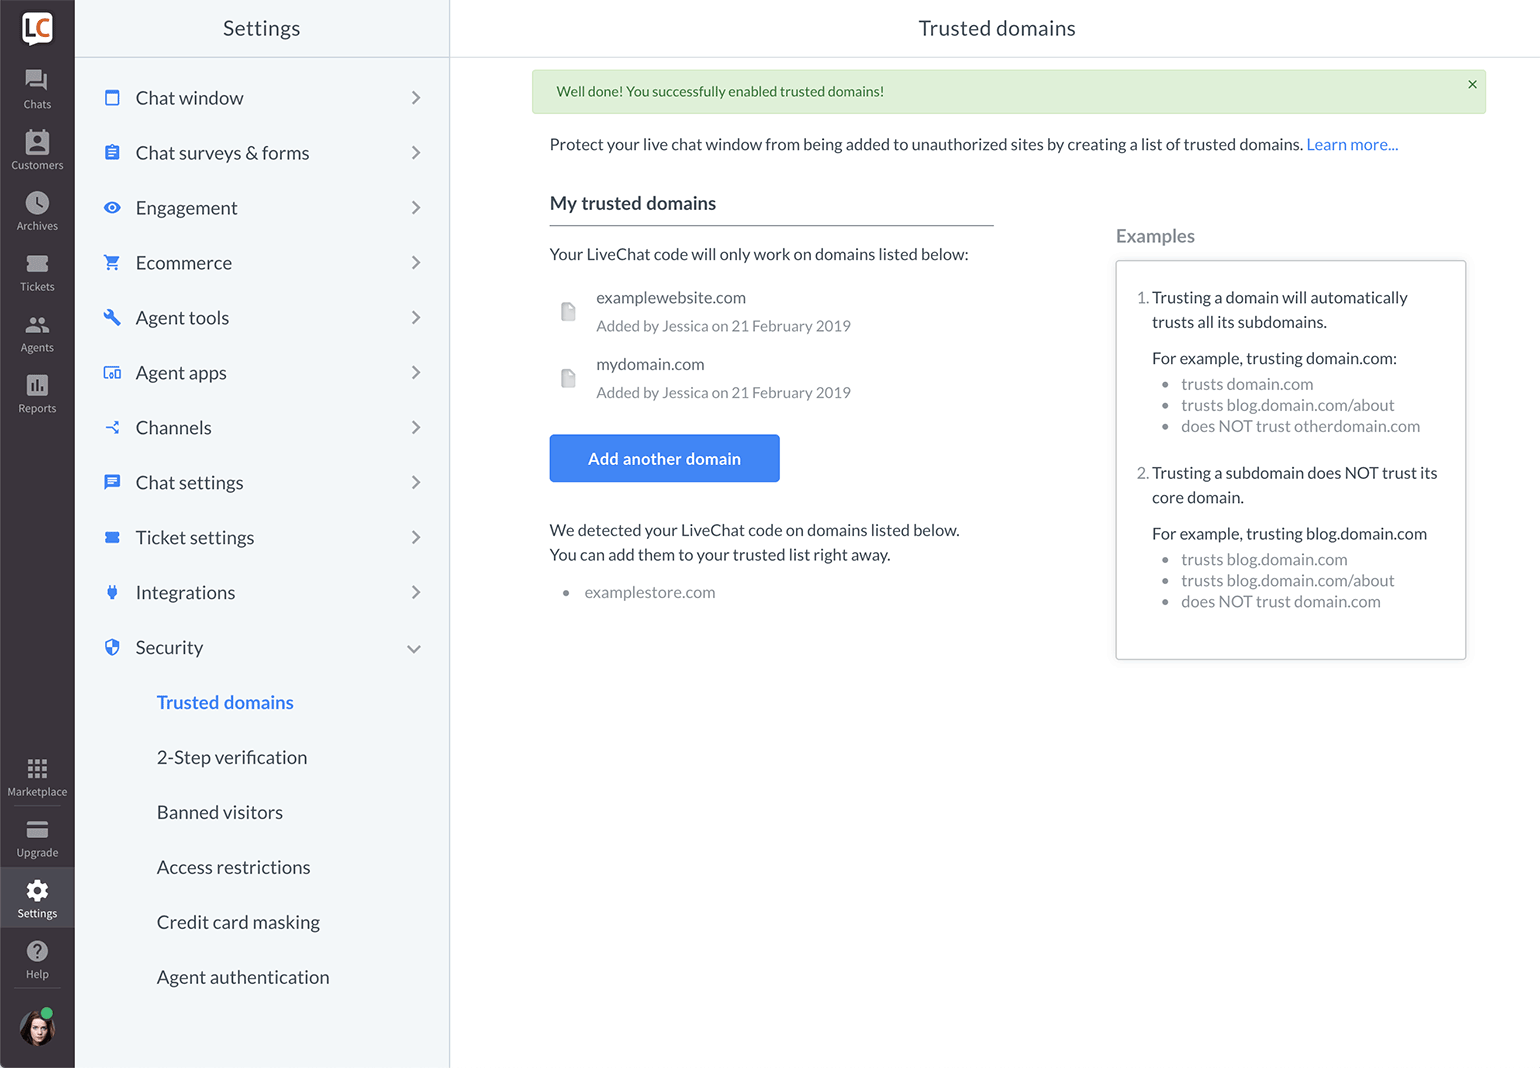
Task: Open Credit card masking settings
Action: tap(238, 923)
